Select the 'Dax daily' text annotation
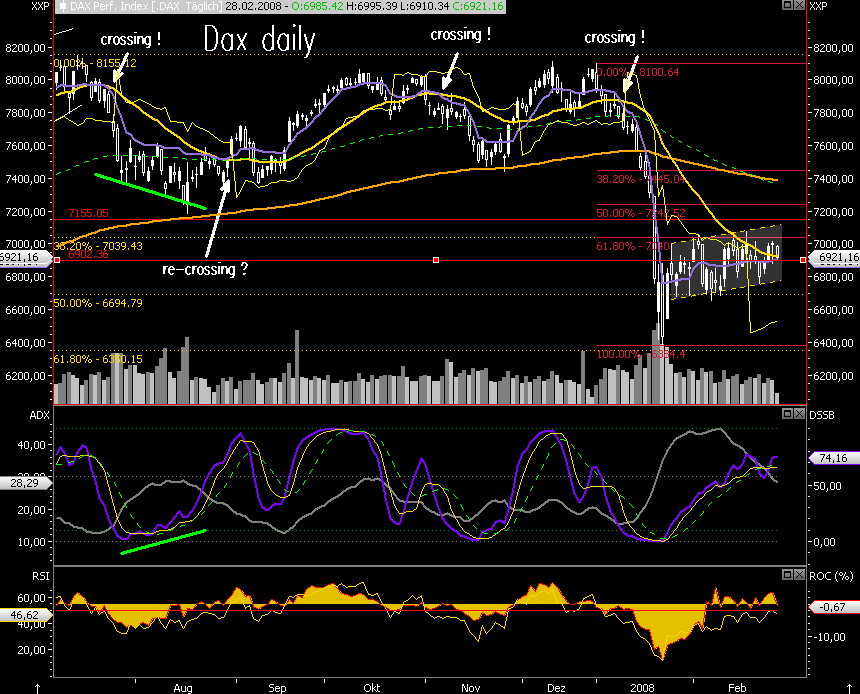 (x=259, y=40)
